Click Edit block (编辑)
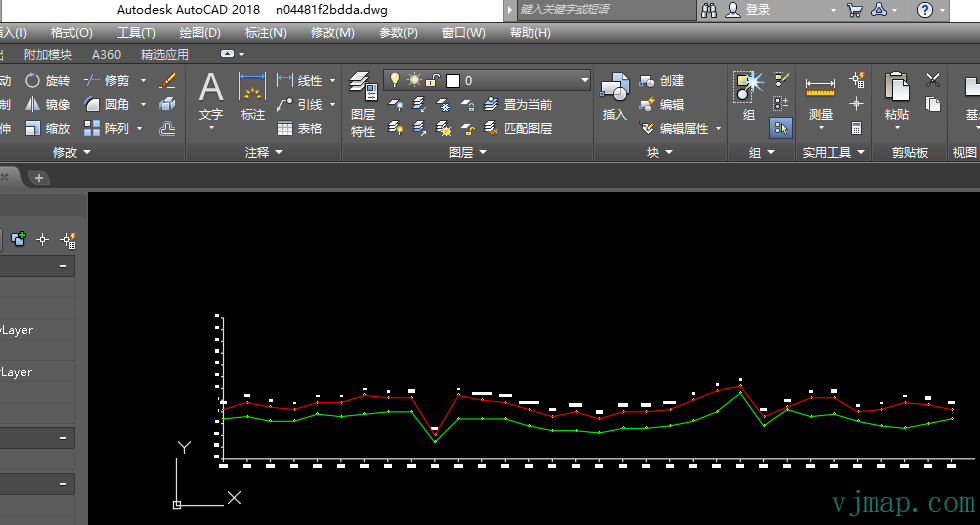980x525 pixels. click(x=662, y=104)
